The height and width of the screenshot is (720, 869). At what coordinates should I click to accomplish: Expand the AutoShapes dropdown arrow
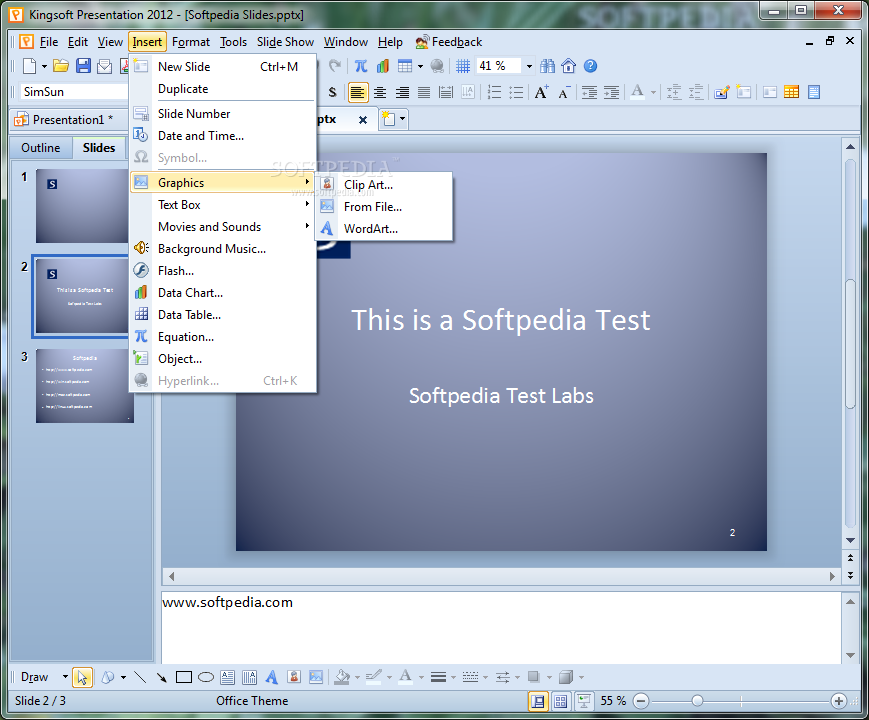[x=123, y=677]
